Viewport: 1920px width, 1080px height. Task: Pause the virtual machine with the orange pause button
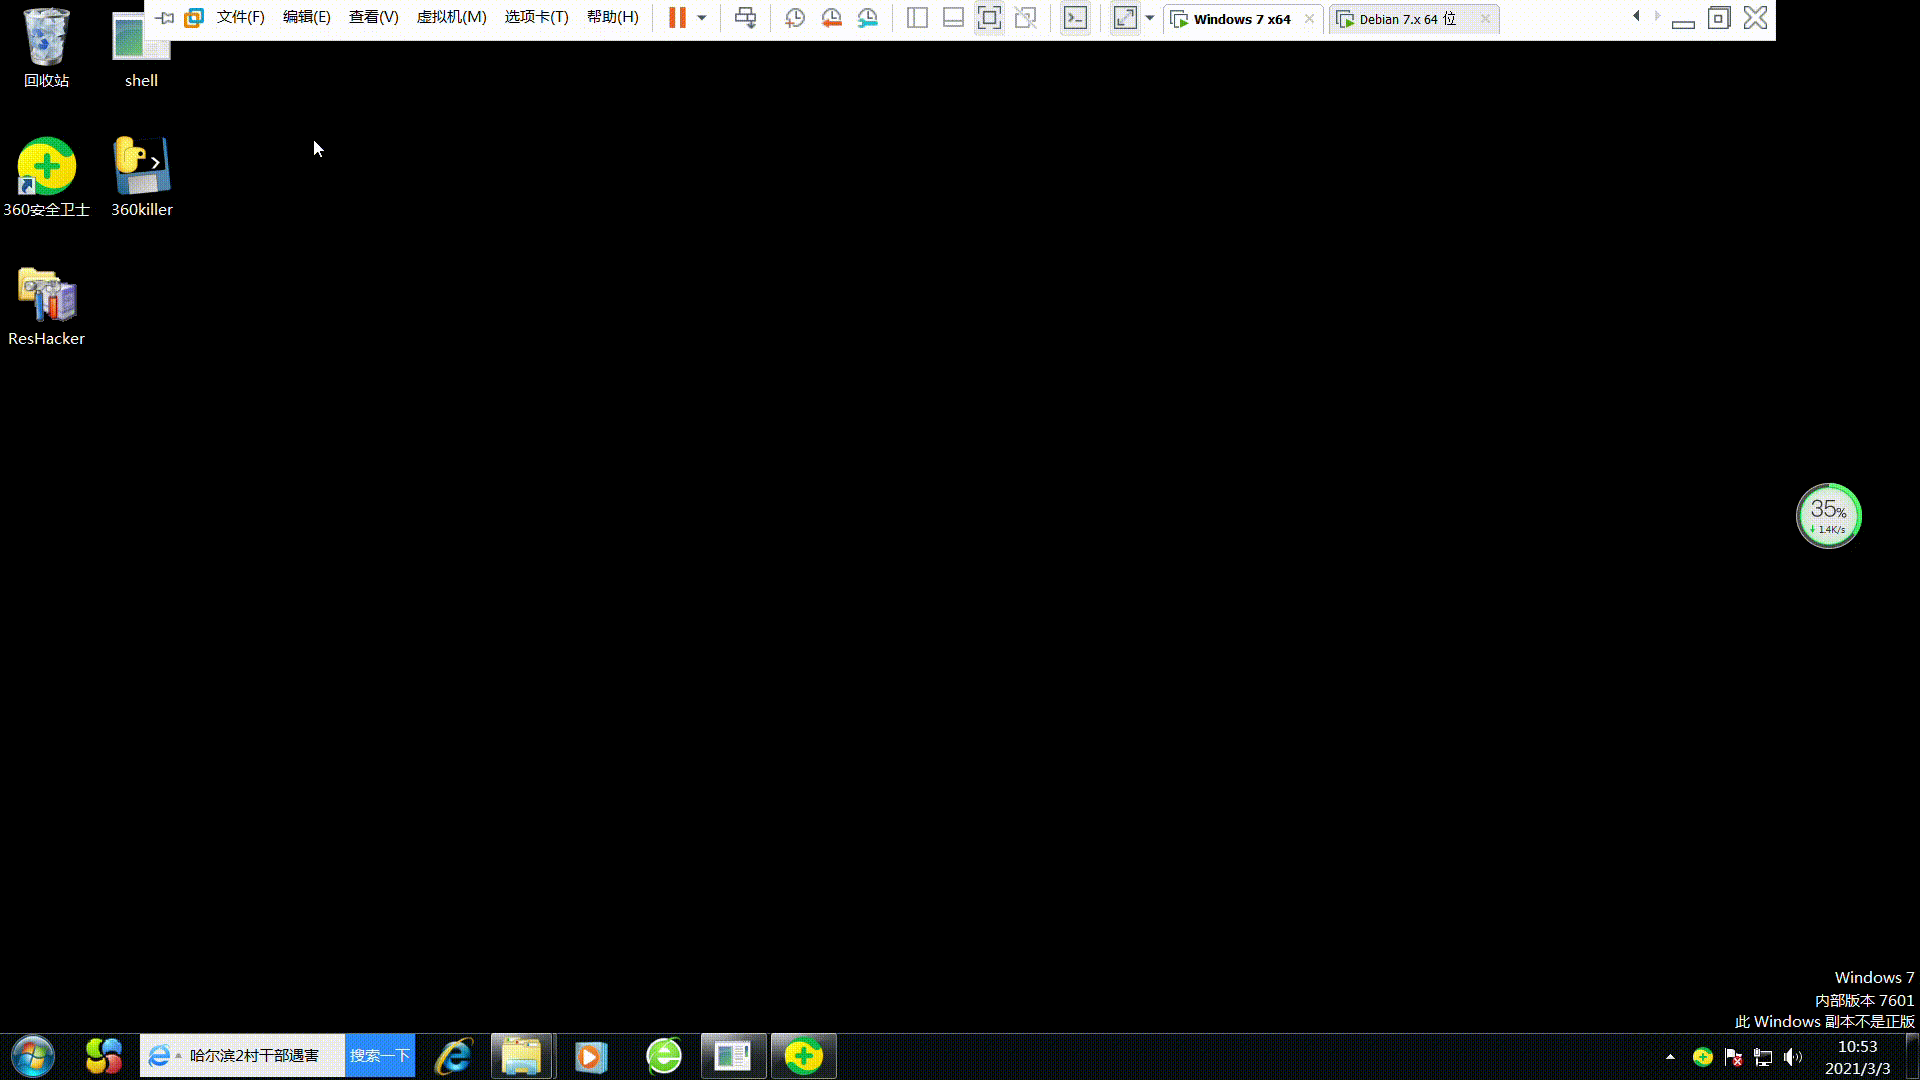677,17
